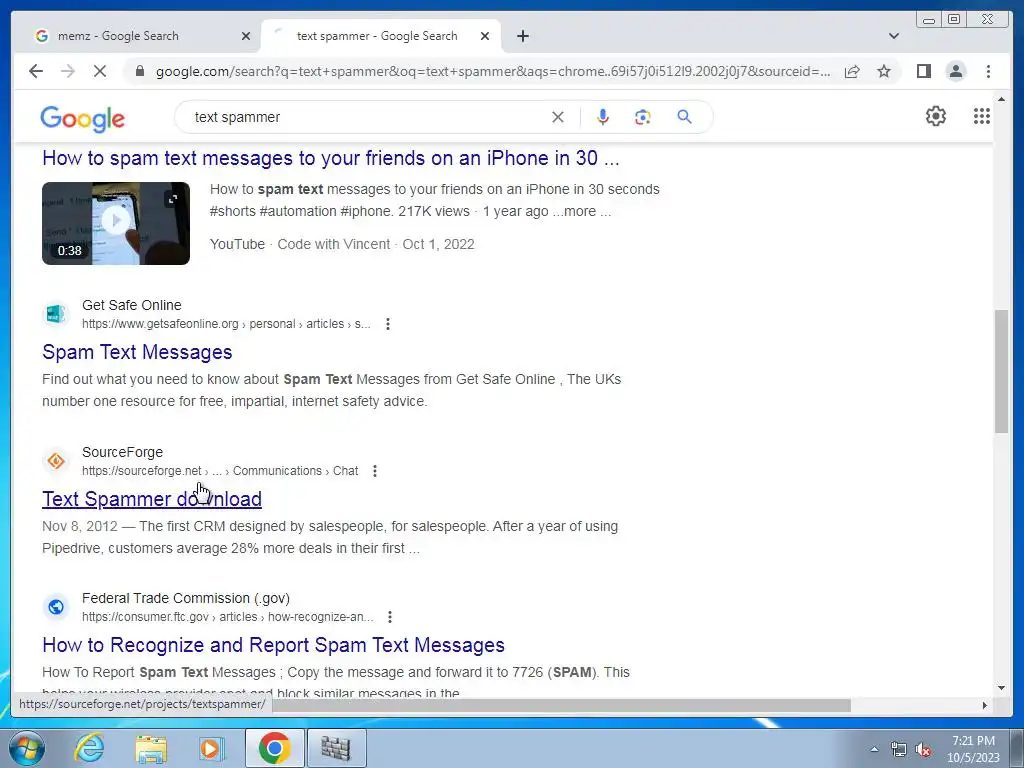Open Windows Media Player from taskbar
Viewport: 1024px width, 768px height.
coord(211,748)
